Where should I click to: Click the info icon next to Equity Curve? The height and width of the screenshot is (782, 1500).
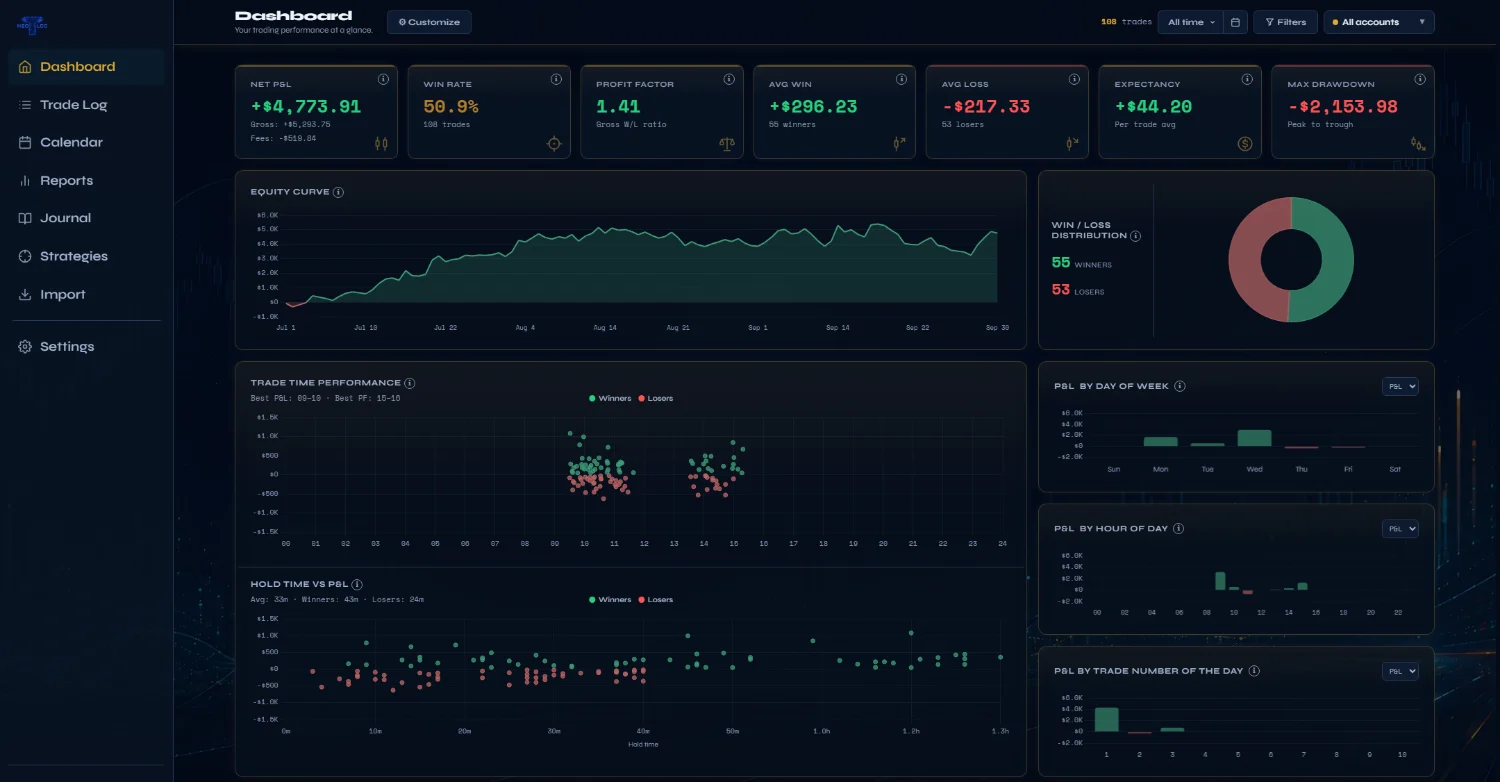coord(338,192)
